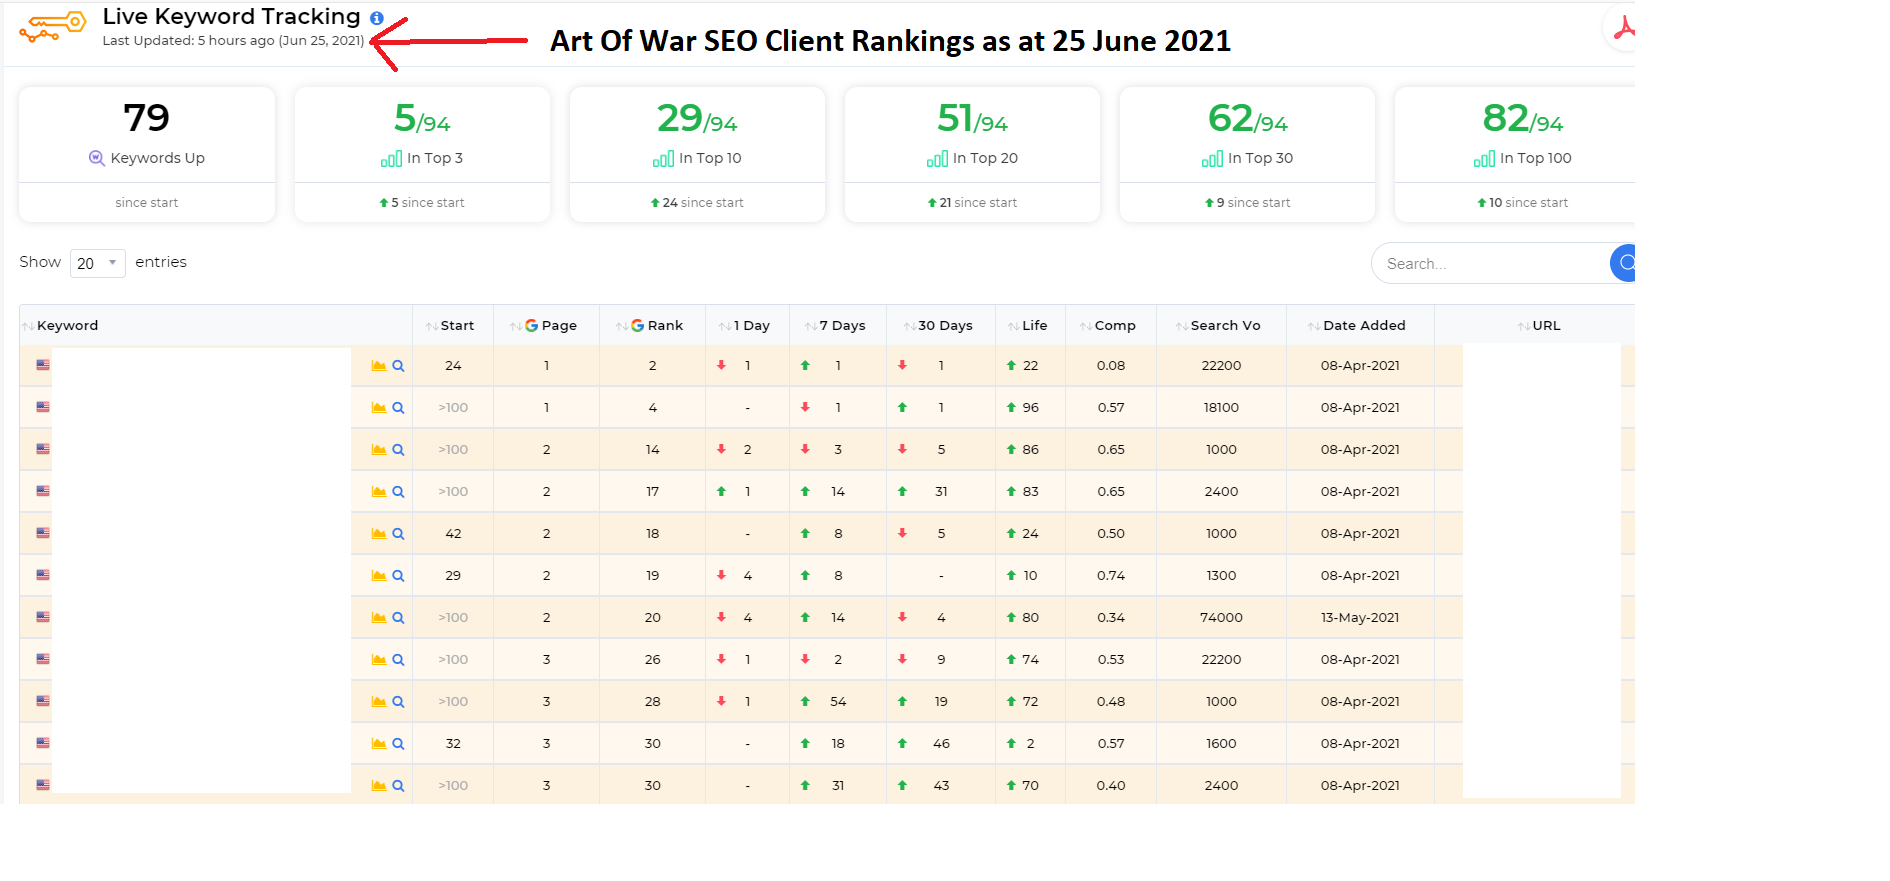Open chart icon for the rank 17 row
Viewport: 1890px width, 881px height.
[379, 492]
